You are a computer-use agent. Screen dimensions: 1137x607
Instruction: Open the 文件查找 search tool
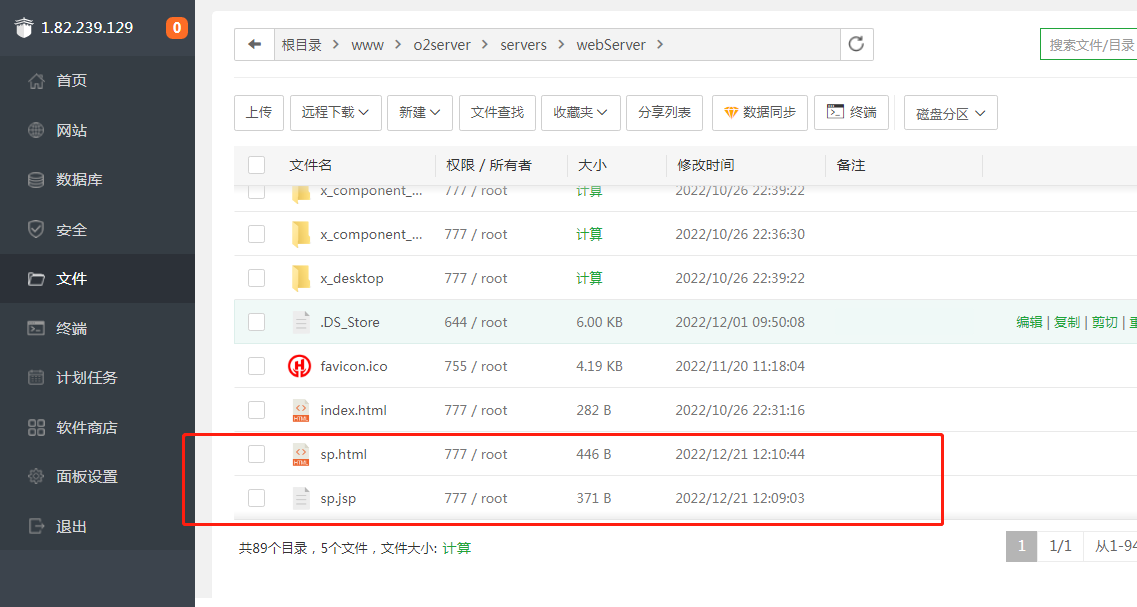point(497,112)
